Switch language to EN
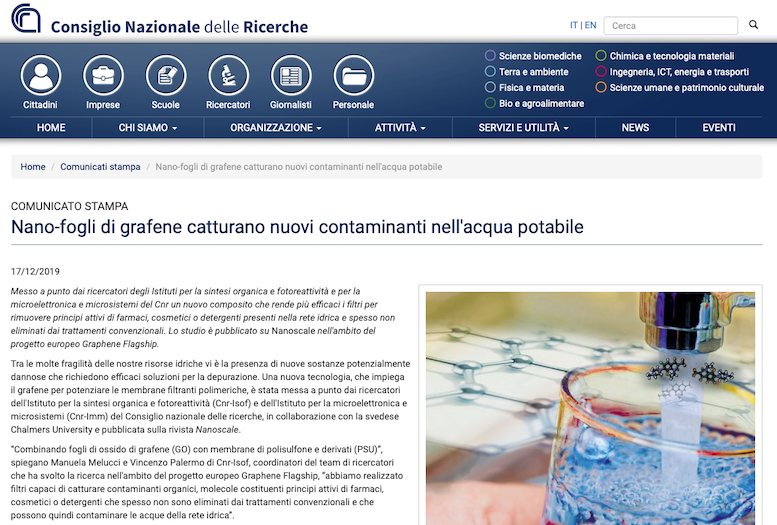 coord(590,25)
